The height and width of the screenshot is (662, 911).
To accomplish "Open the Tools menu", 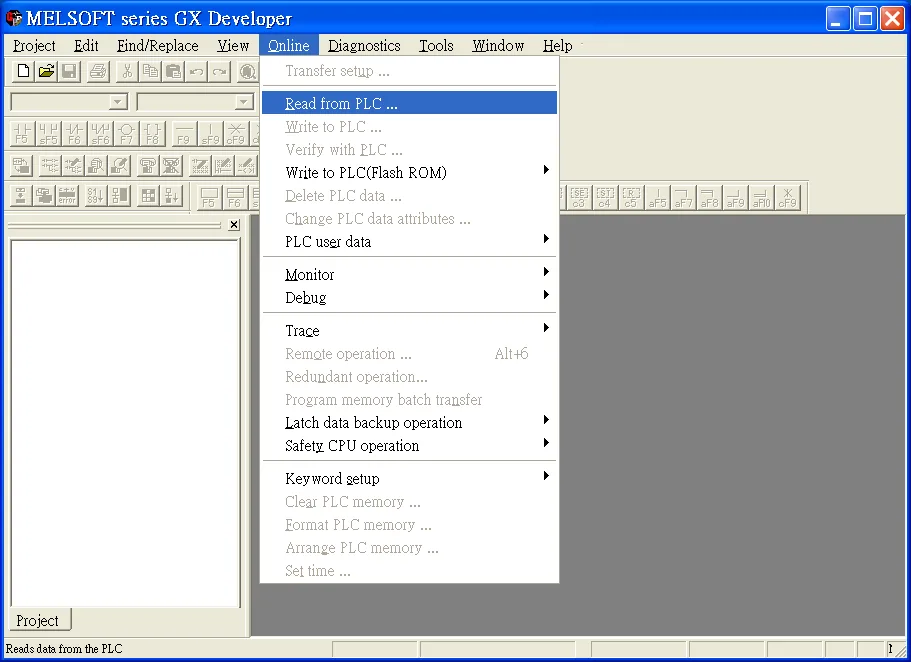I will point(436,45).
